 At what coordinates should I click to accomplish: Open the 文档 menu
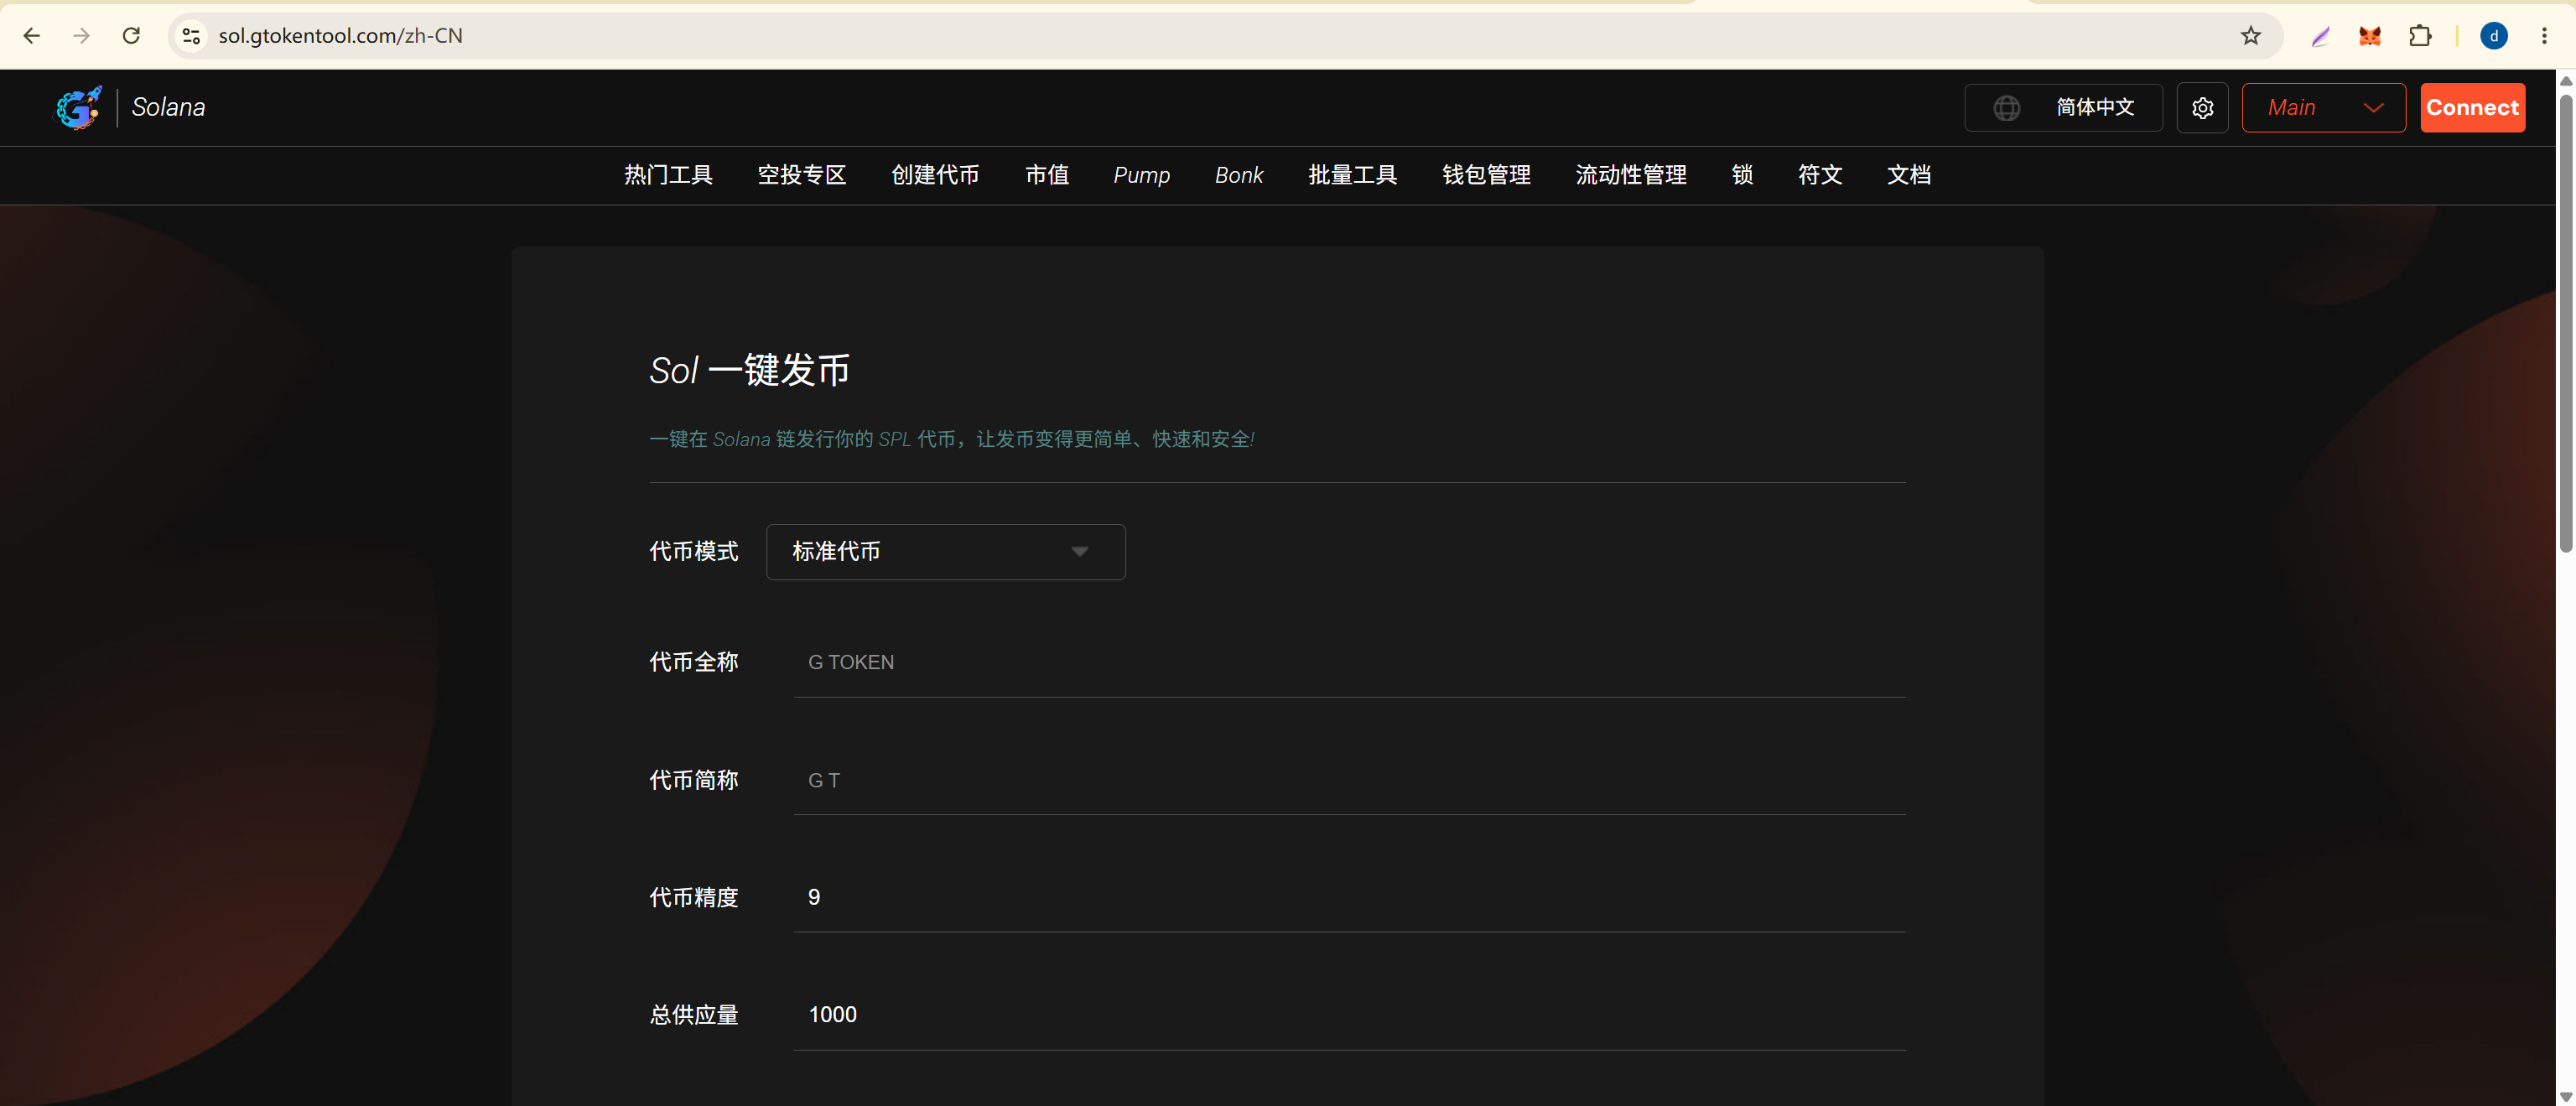tap(1909, 176)
